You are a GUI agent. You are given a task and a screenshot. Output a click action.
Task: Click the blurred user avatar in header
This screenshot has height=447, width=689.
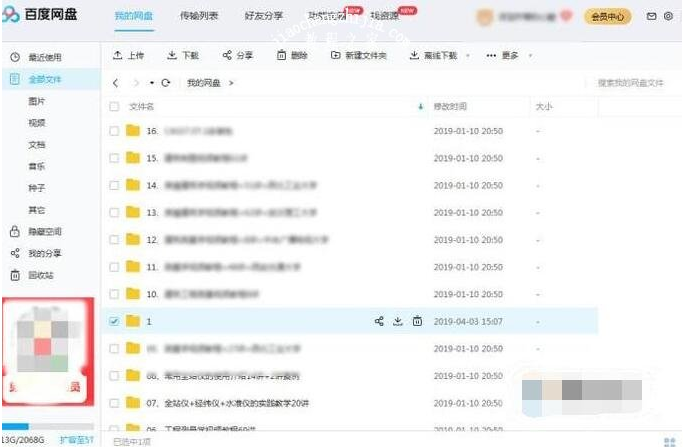click(x=485, y=17)
